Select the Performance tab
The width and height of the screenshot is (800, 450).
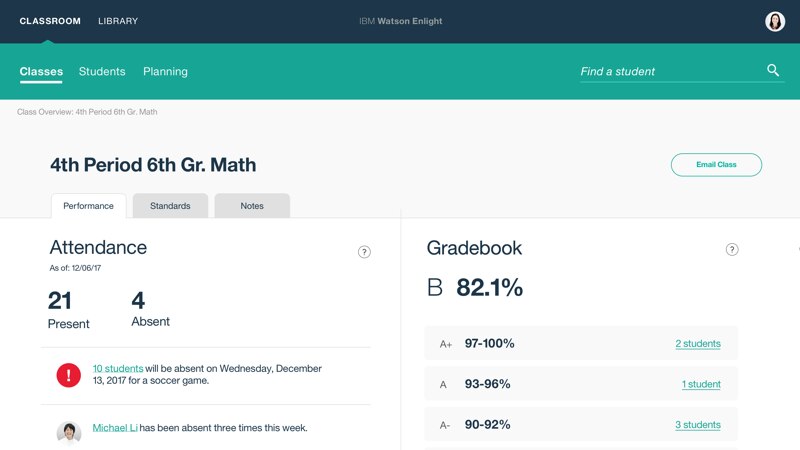point(88,206)
